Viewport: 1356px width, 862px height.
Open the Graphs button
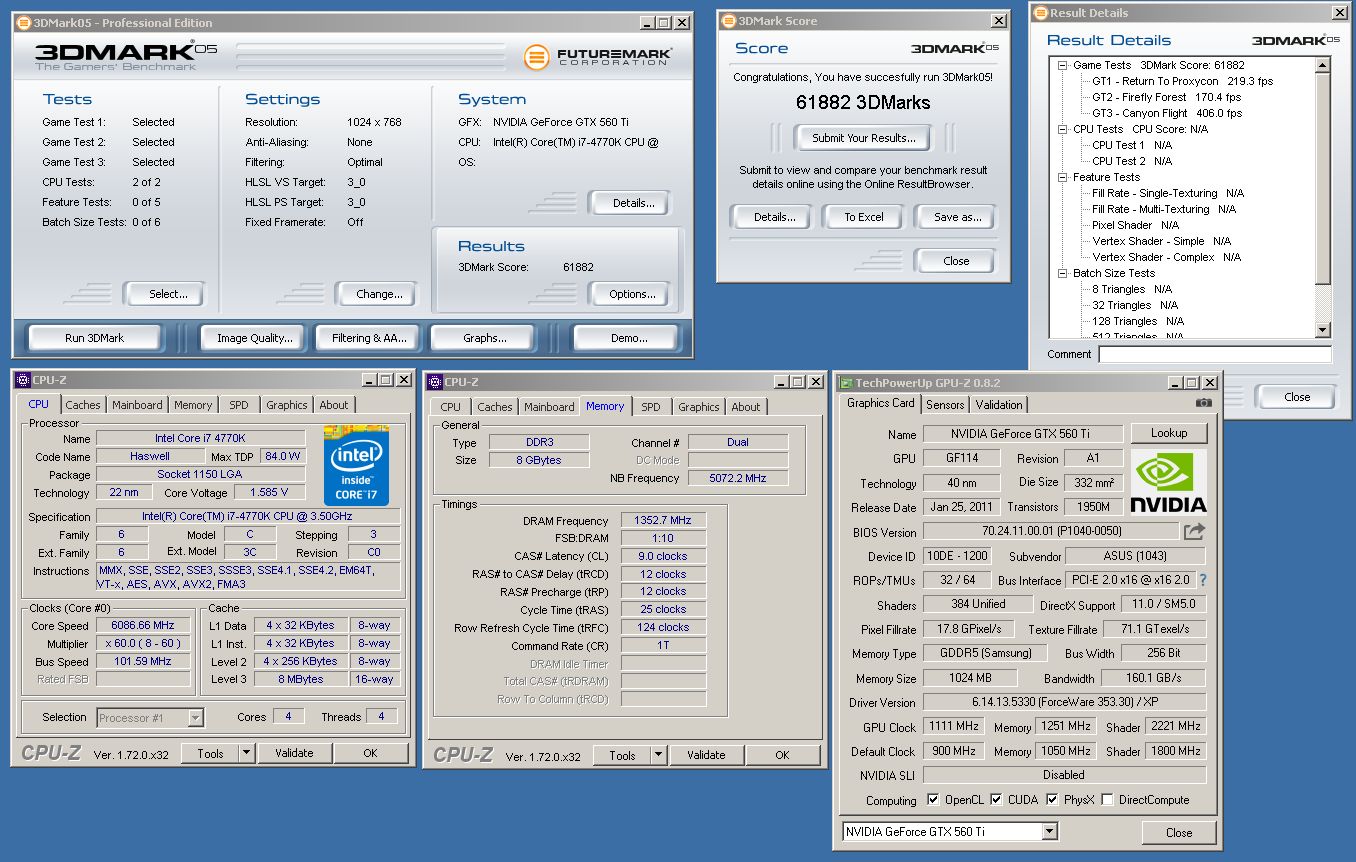click(x=485, y=338)
